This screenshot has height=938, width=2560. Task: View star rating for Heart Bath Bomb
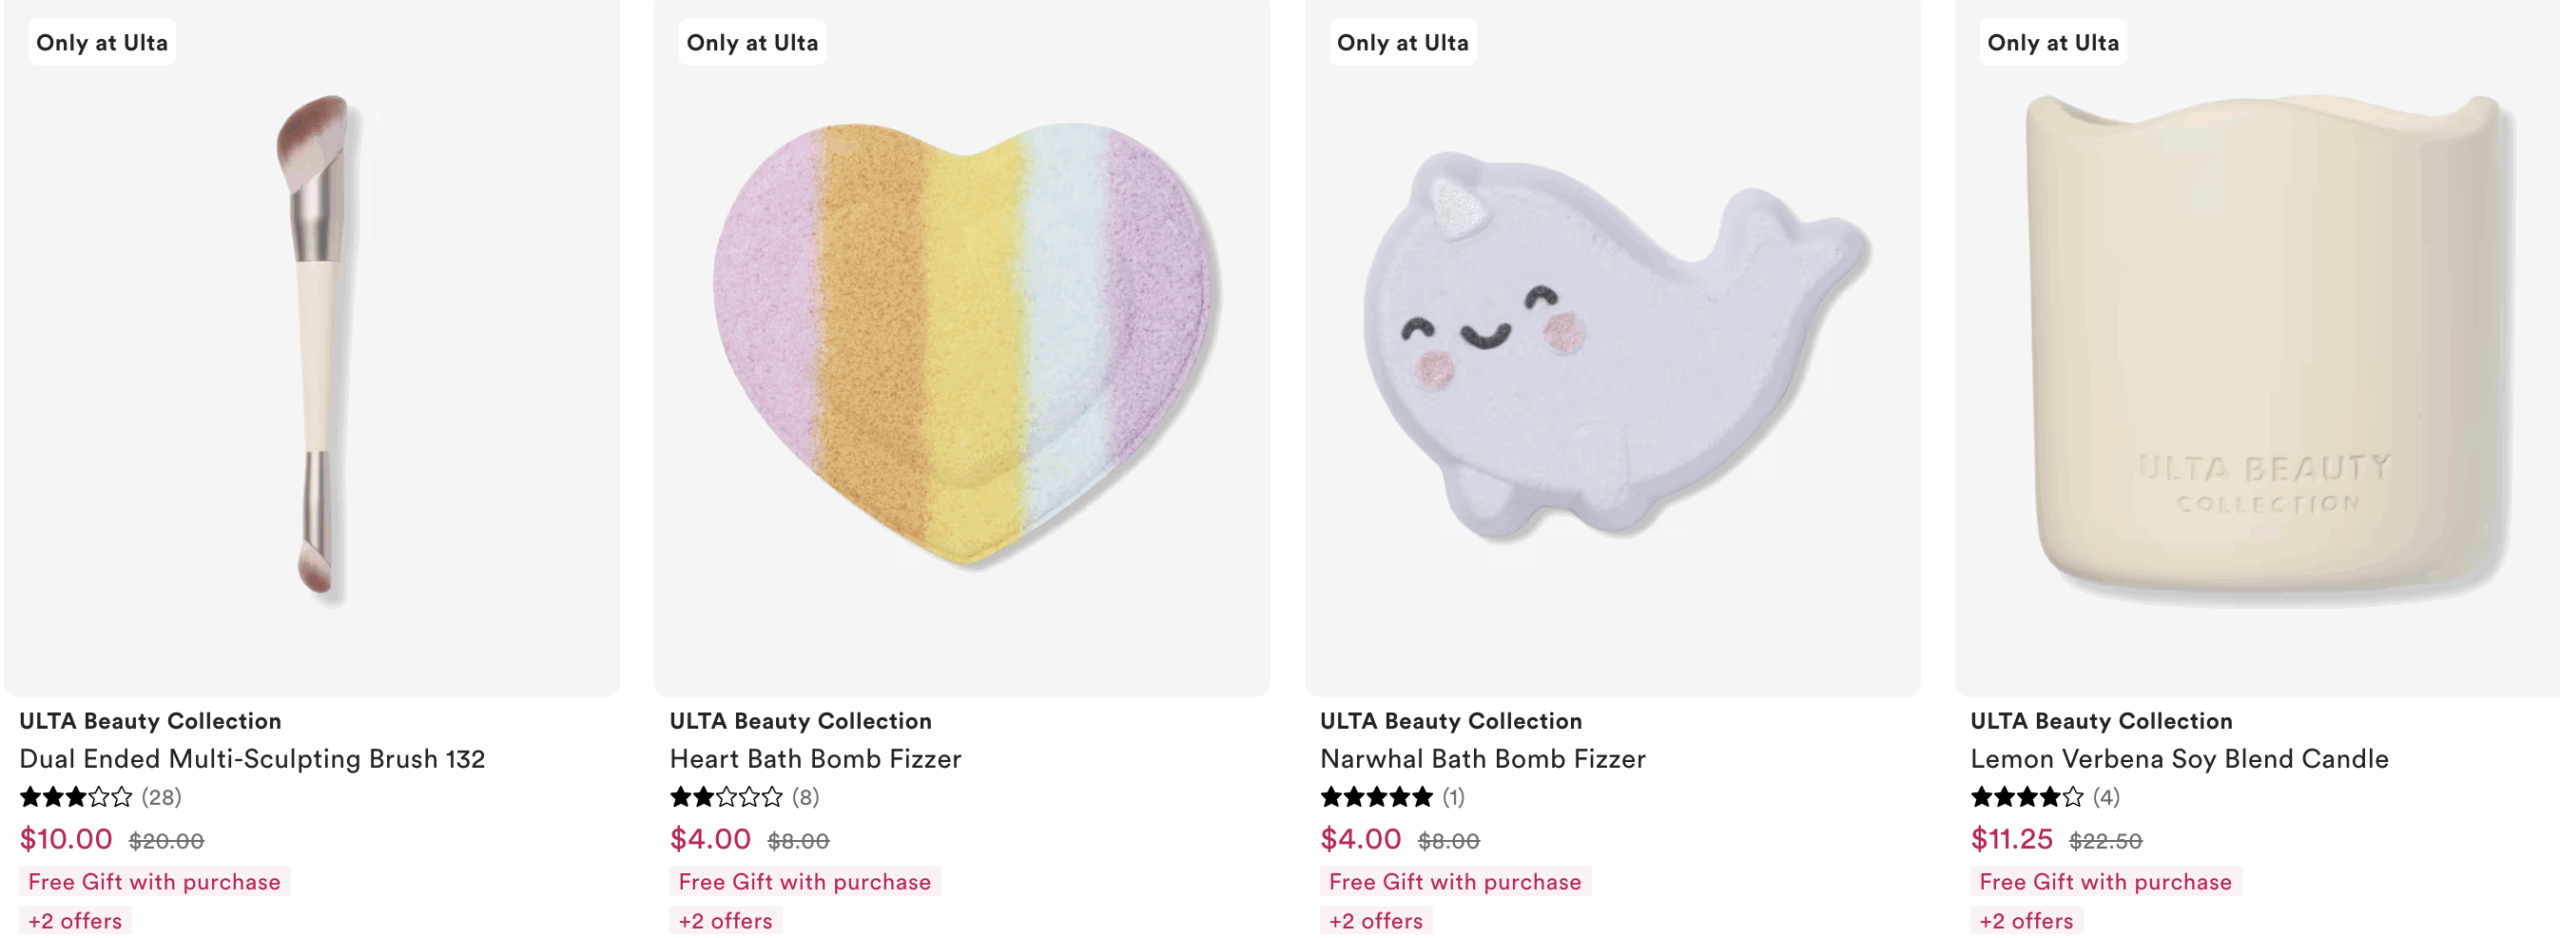(x=726, y=797)
